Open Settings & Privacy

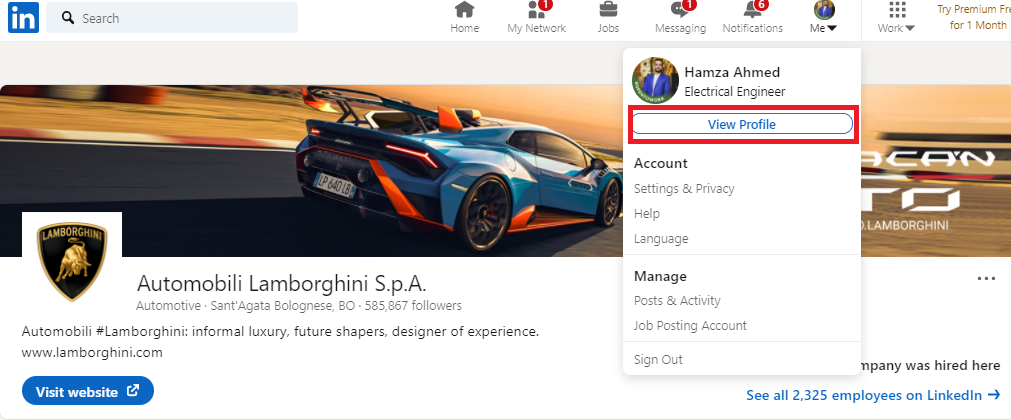point(684,188)
